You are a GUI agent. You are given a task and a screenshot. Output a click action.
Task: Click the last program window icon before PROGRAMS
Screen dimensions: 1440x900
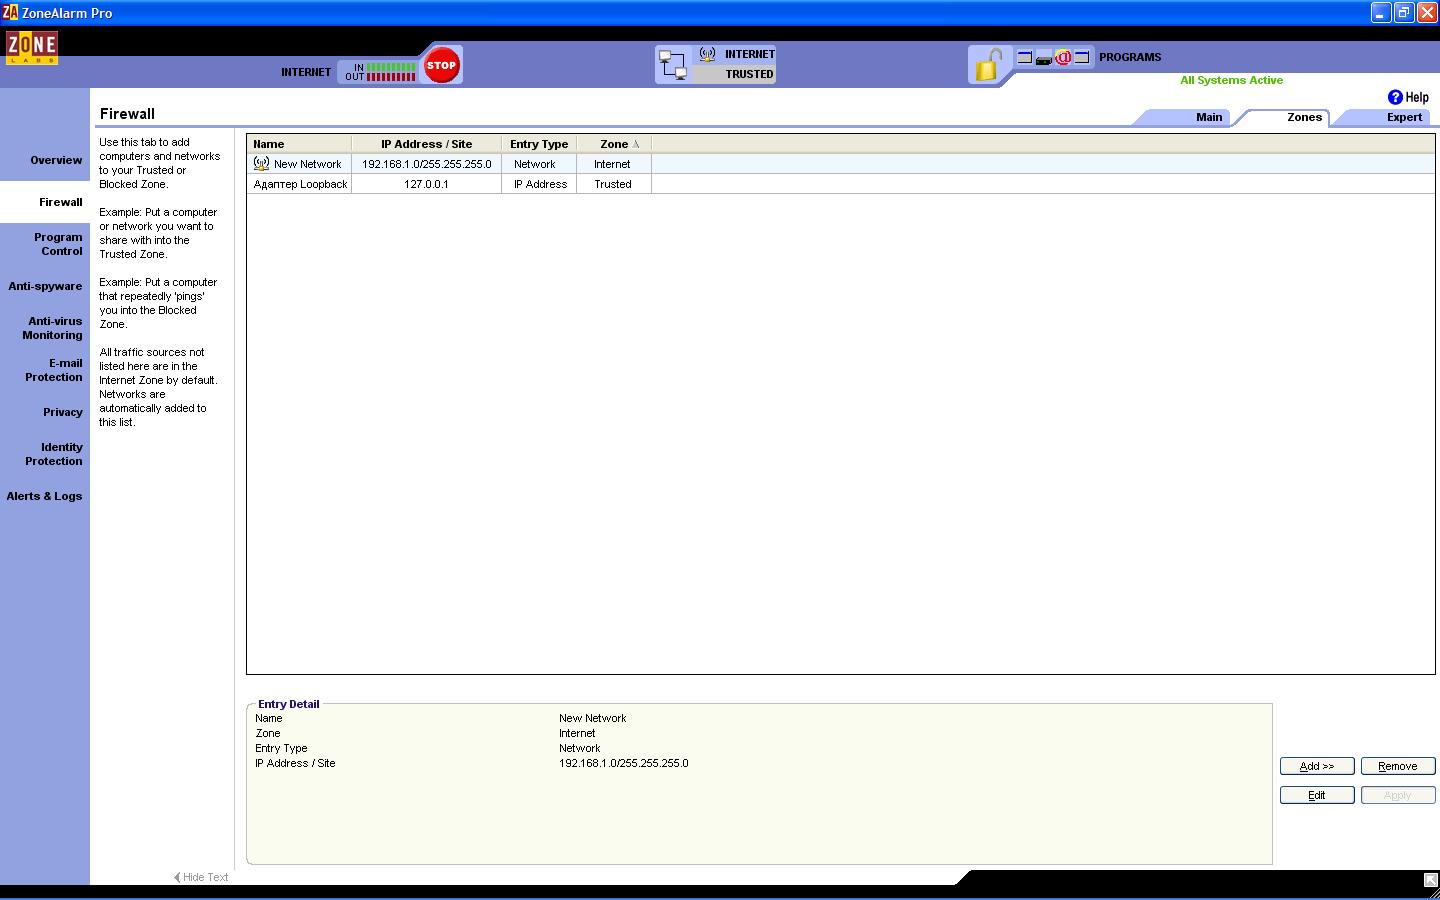point(1082,58)
